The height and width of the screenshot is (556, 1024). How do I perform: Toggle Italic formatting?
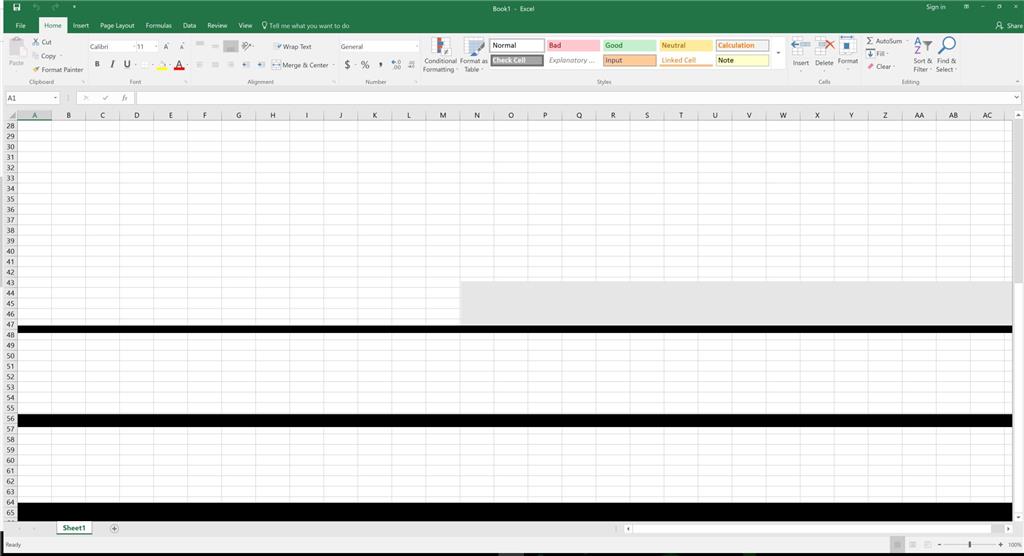coord(112,64)
